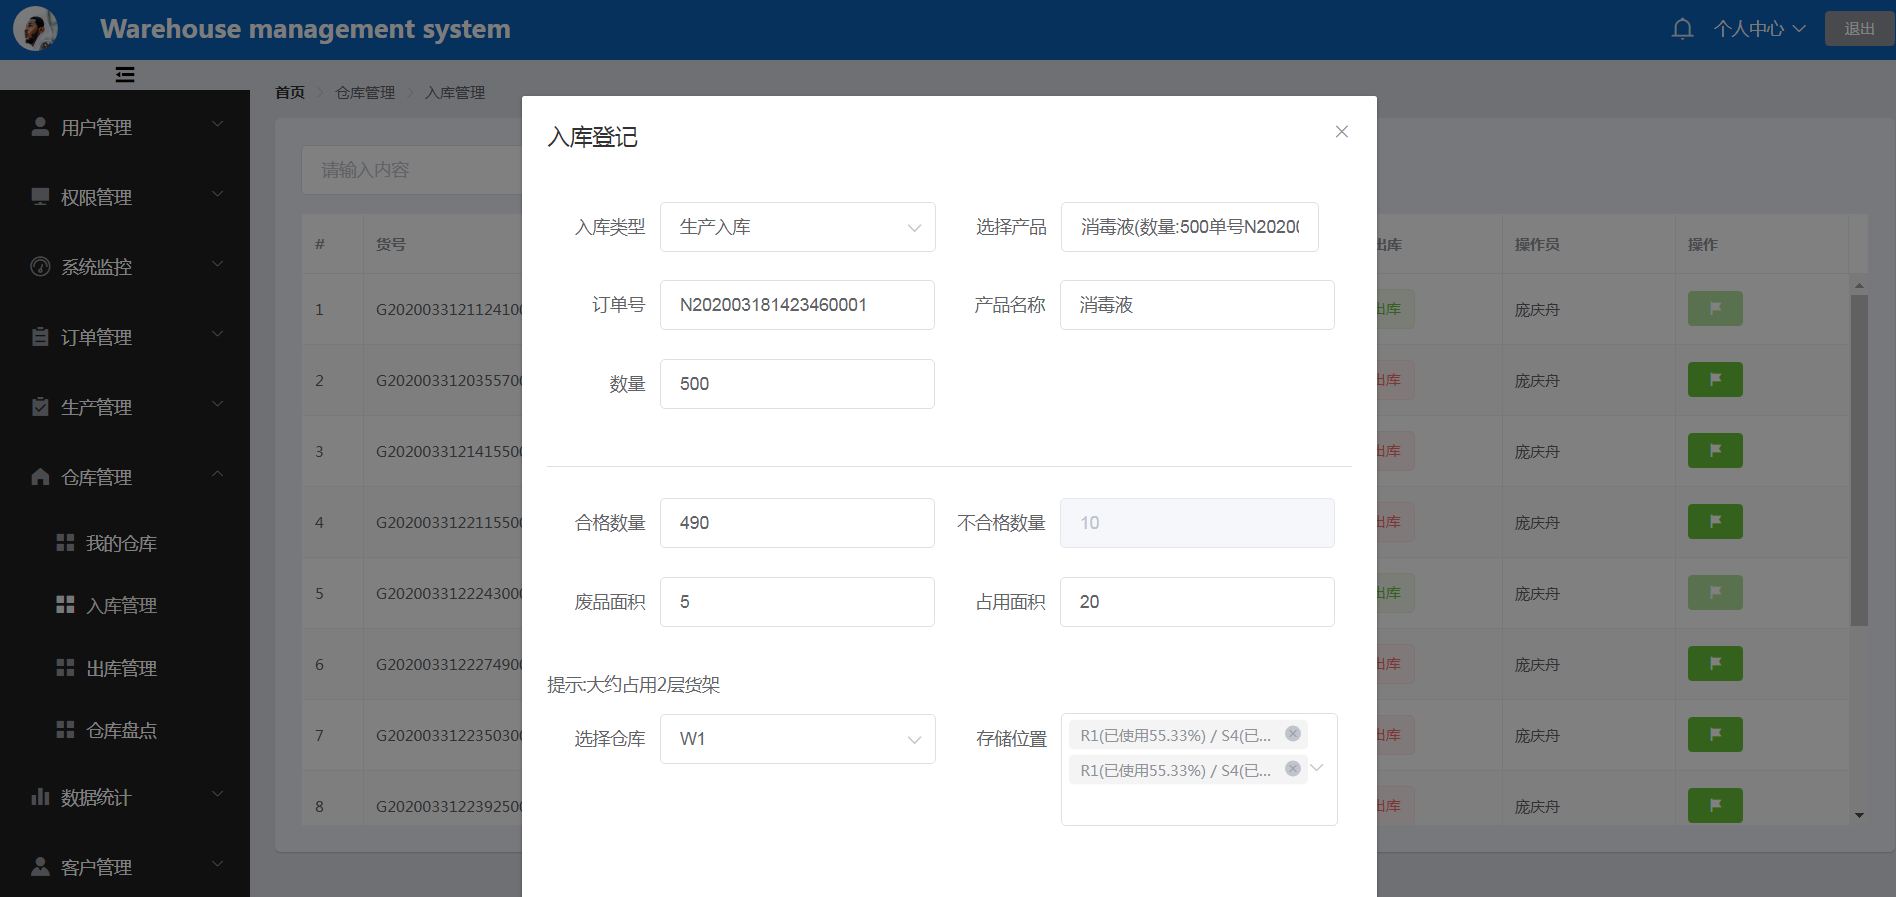Collapse the sidebar with the fold icon
The image size is (1896, 897).
pyautogui.click(x=125, y=75)
